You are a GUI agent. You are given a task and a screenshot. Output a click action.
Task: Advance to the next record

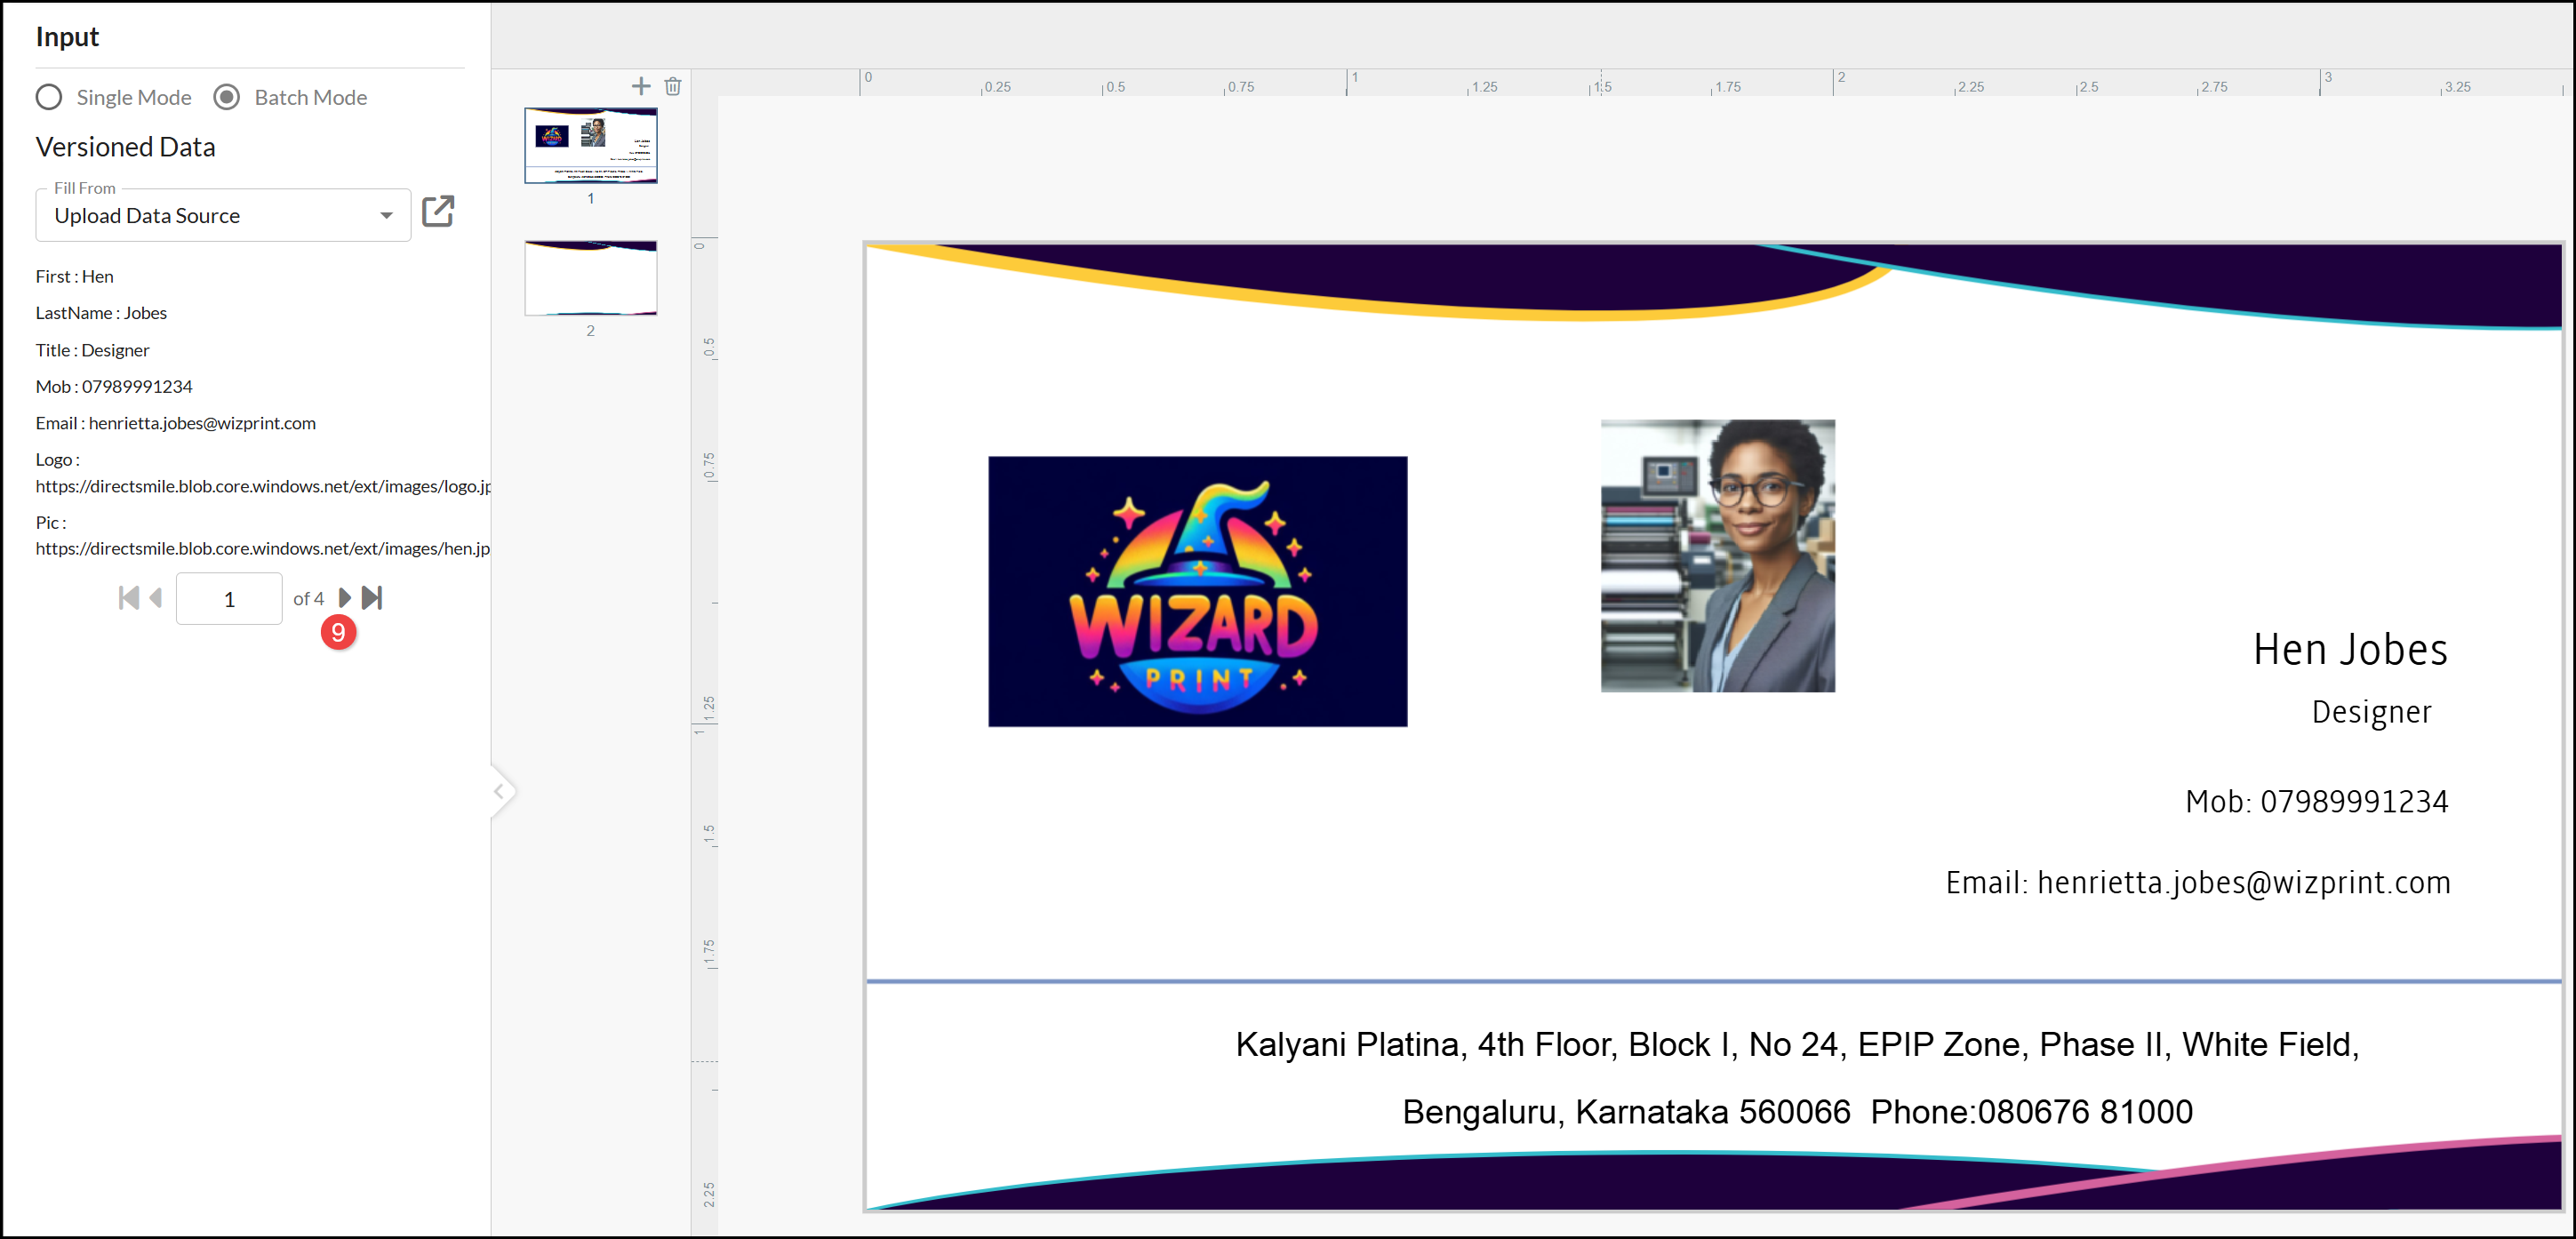(345, 598)
